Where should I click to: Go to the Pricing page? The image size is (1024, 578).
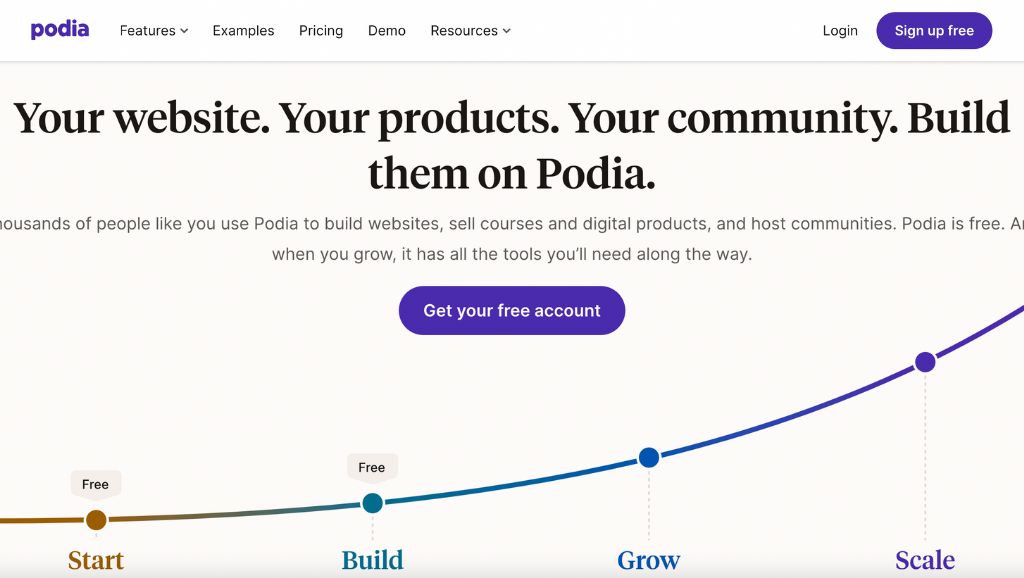pos(321,31)
